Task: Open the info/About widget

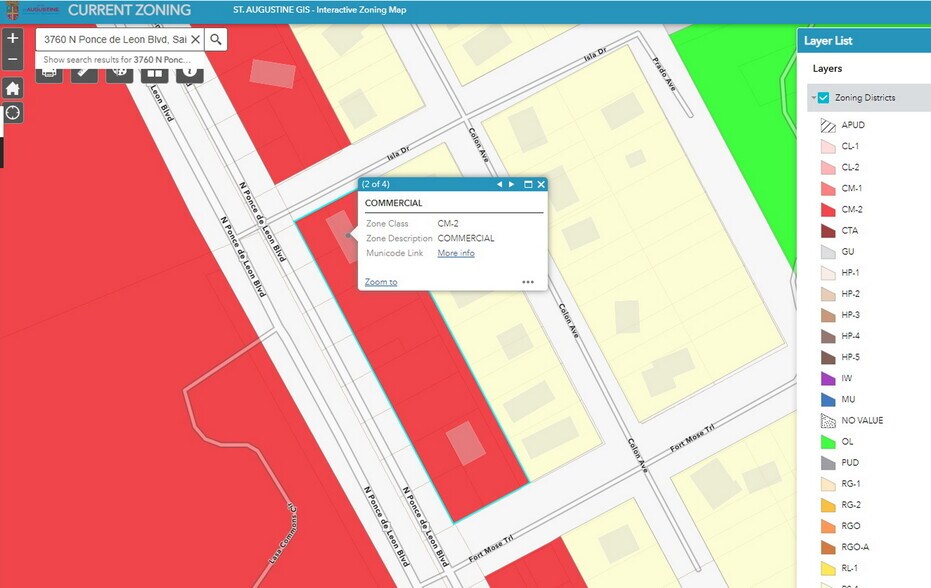Action: [x=189, y=73]
